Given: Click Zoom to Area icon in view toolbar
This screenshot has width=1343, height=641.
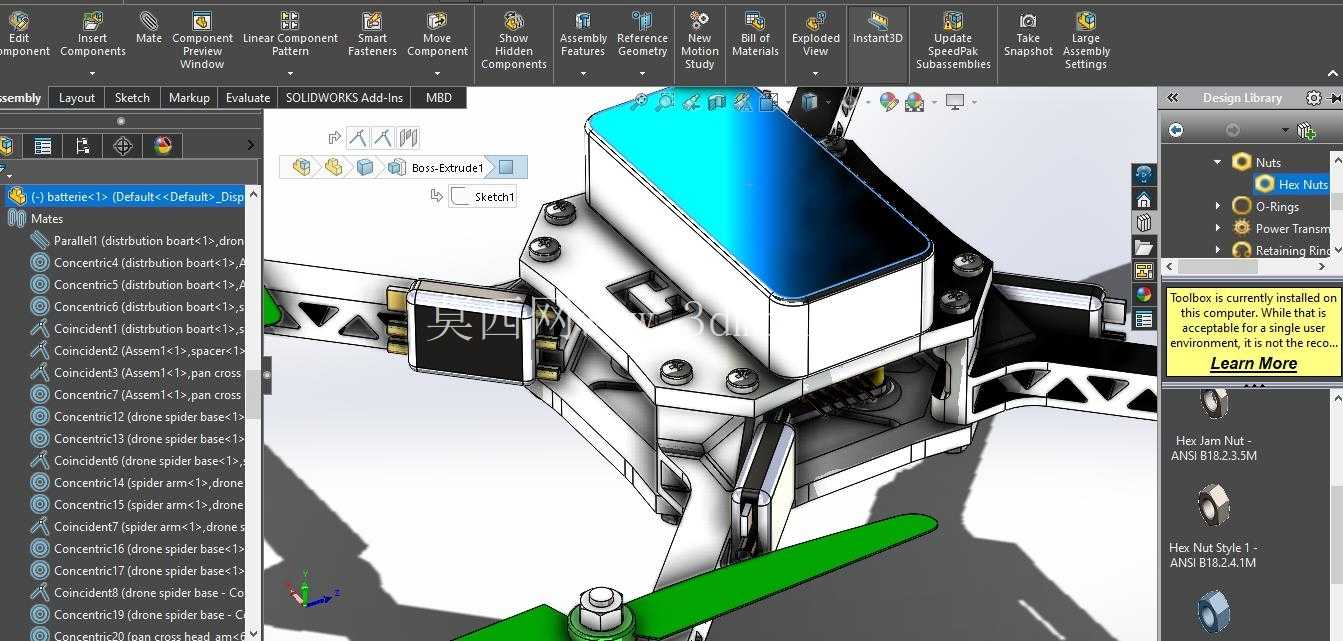Looking at the screenshot, I should tap(666, 101).
